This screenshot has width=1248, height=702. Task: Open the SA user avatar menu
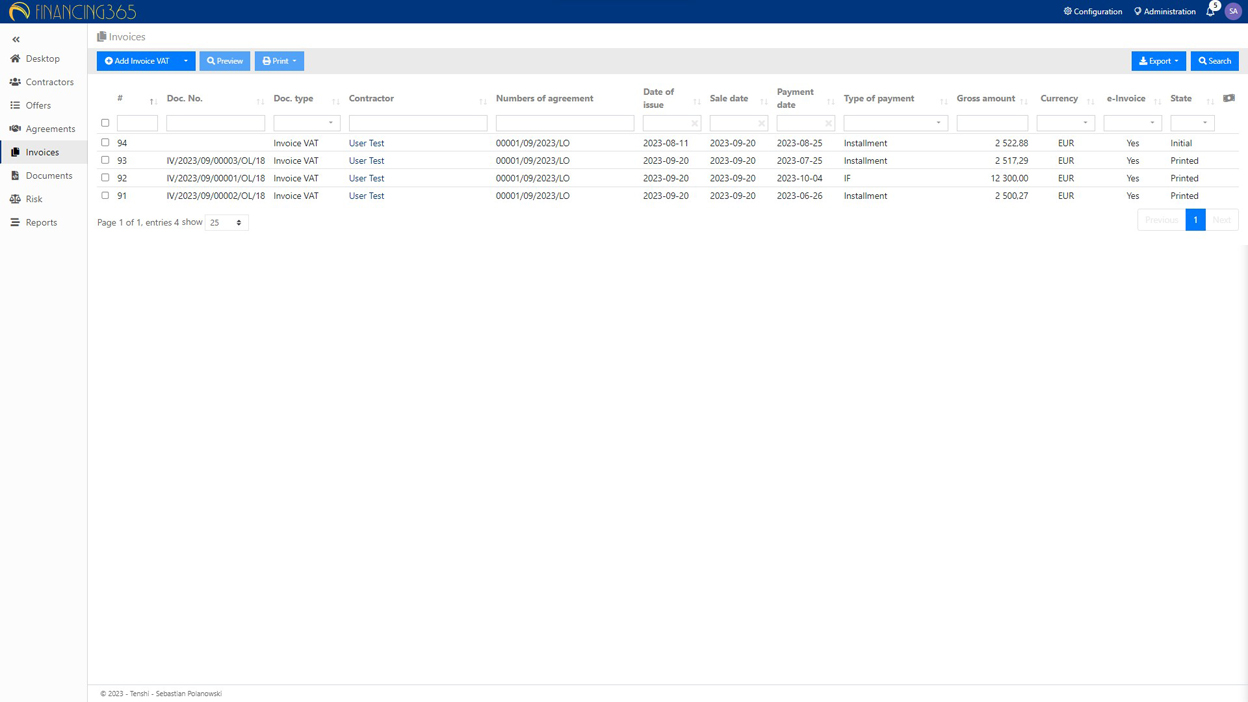point(1233,11)
